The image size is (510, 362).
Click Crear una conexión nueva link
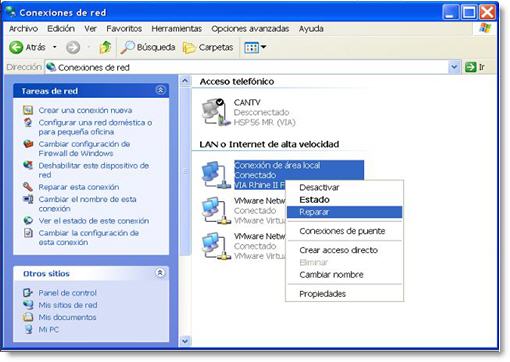pos(85,110)
